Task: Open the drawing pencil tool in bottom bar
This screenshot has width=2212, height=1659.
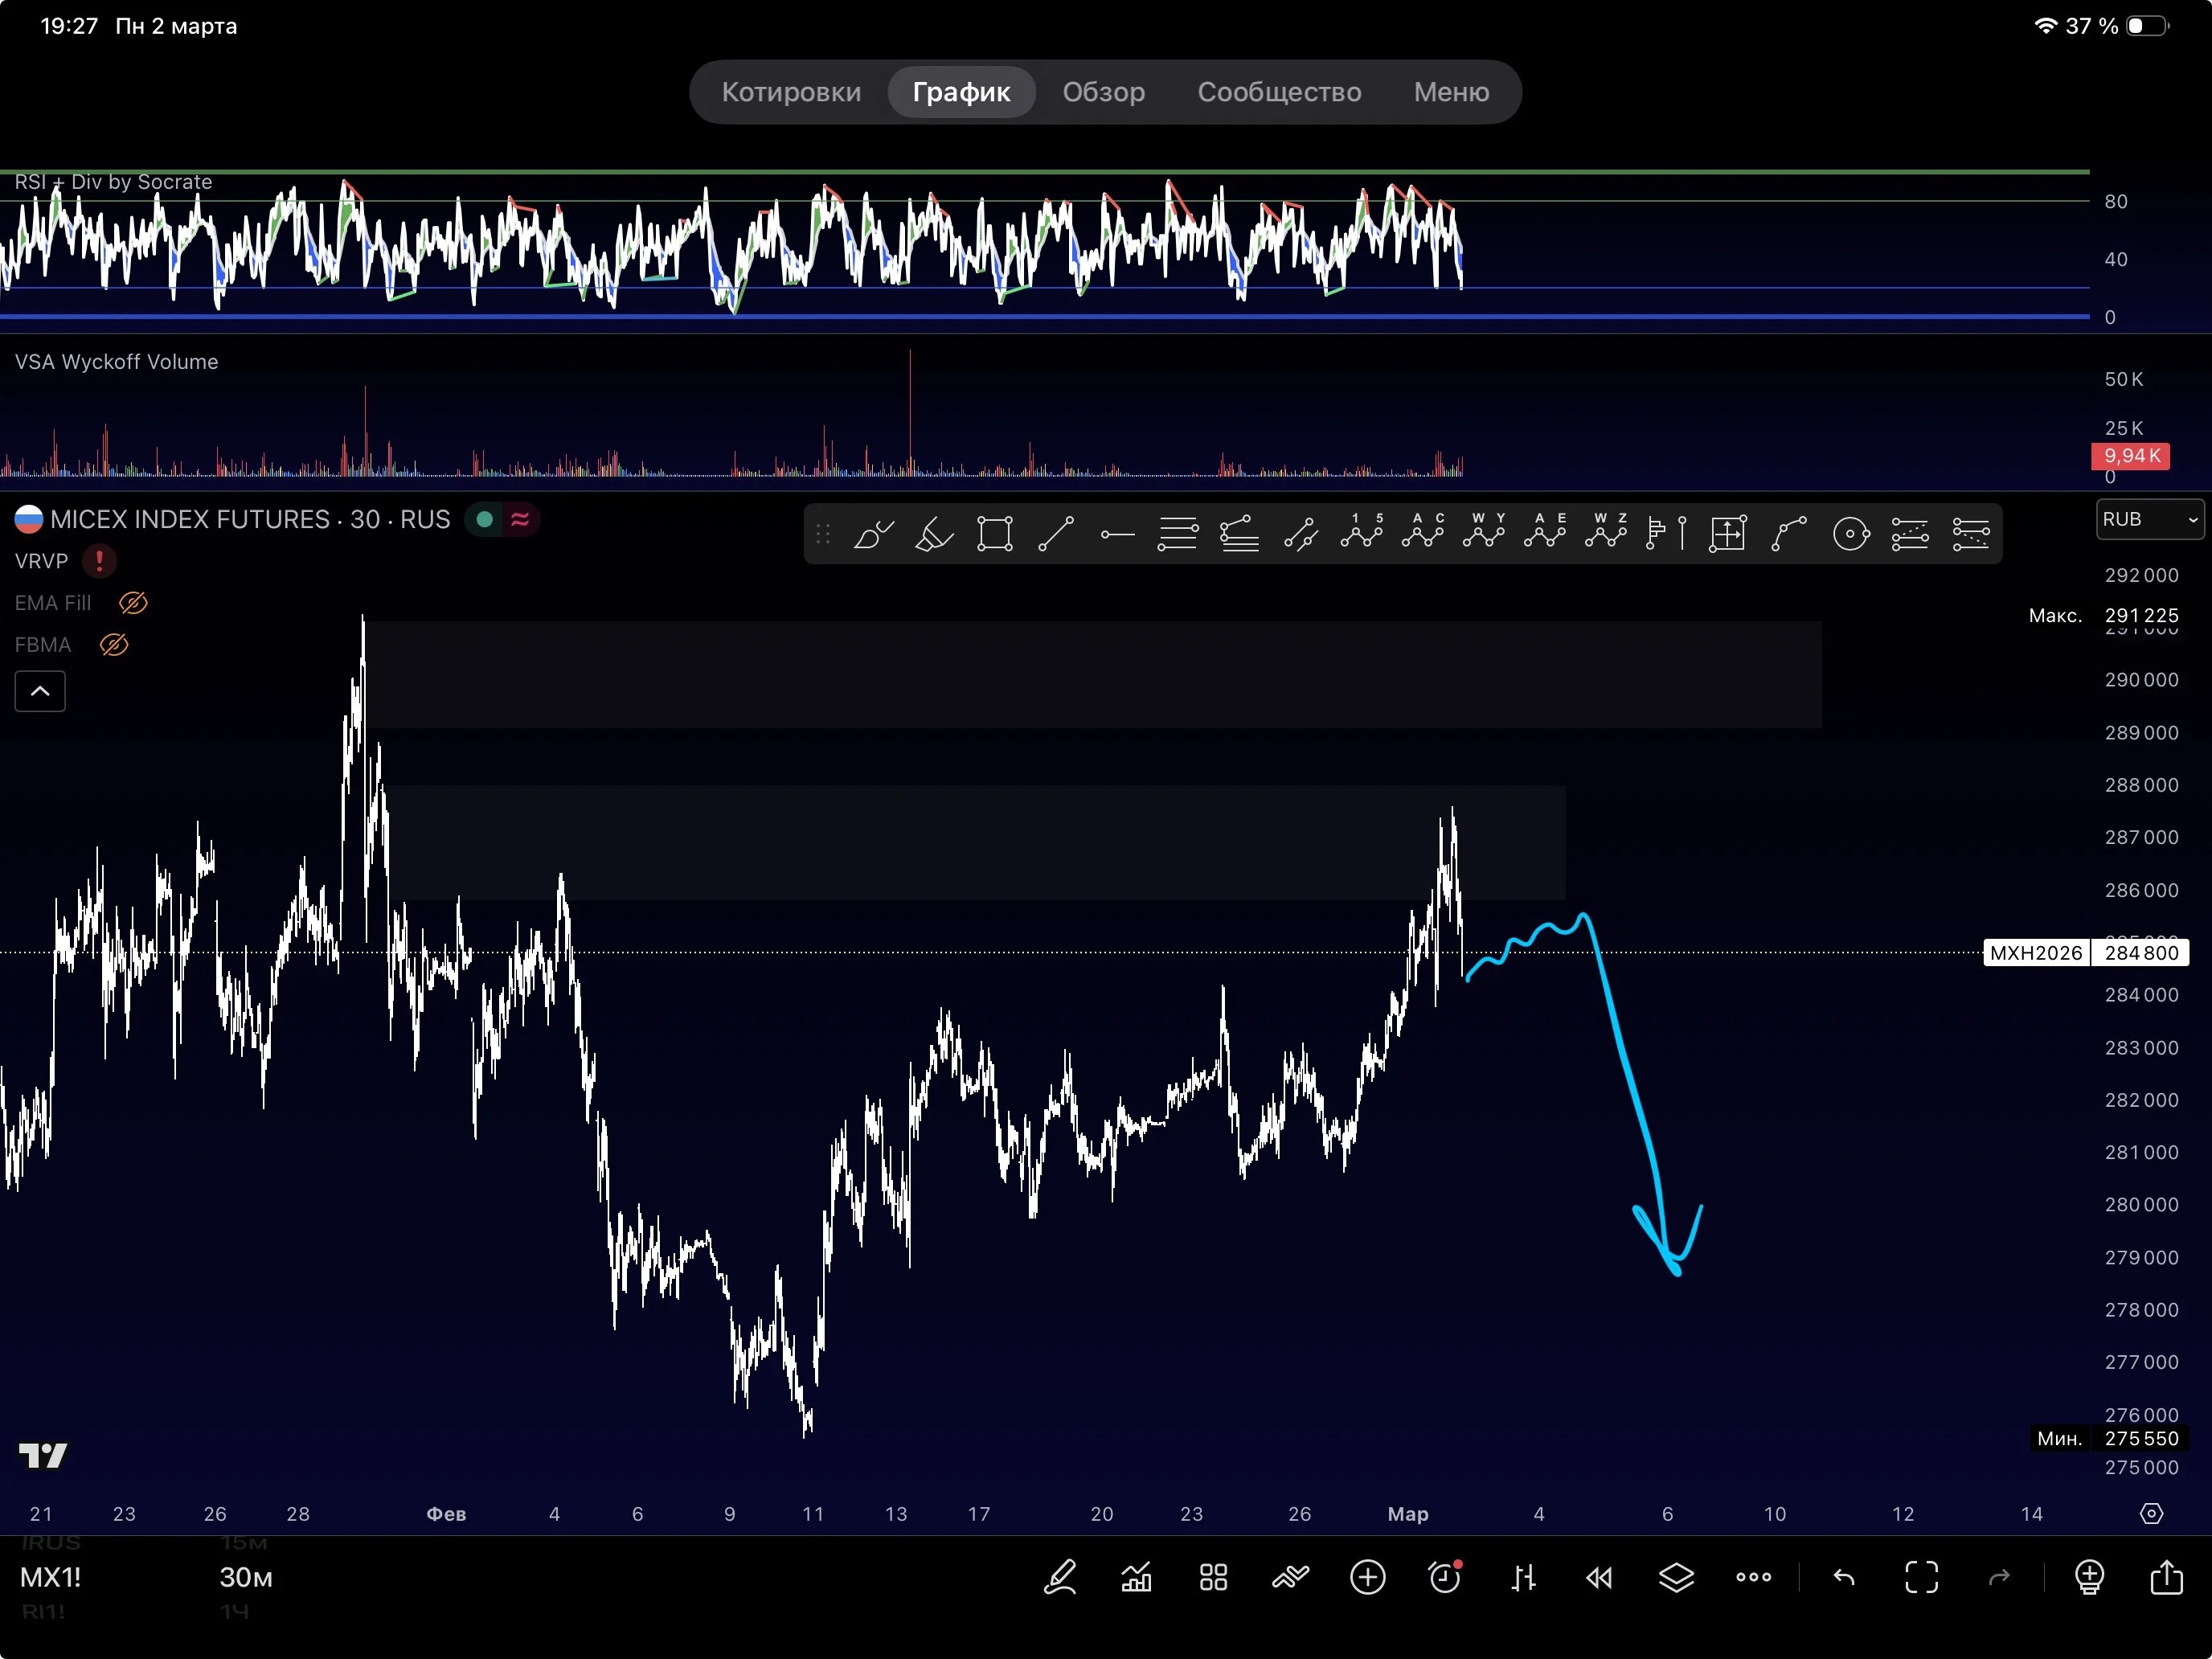Action: coord(1059,1577)
